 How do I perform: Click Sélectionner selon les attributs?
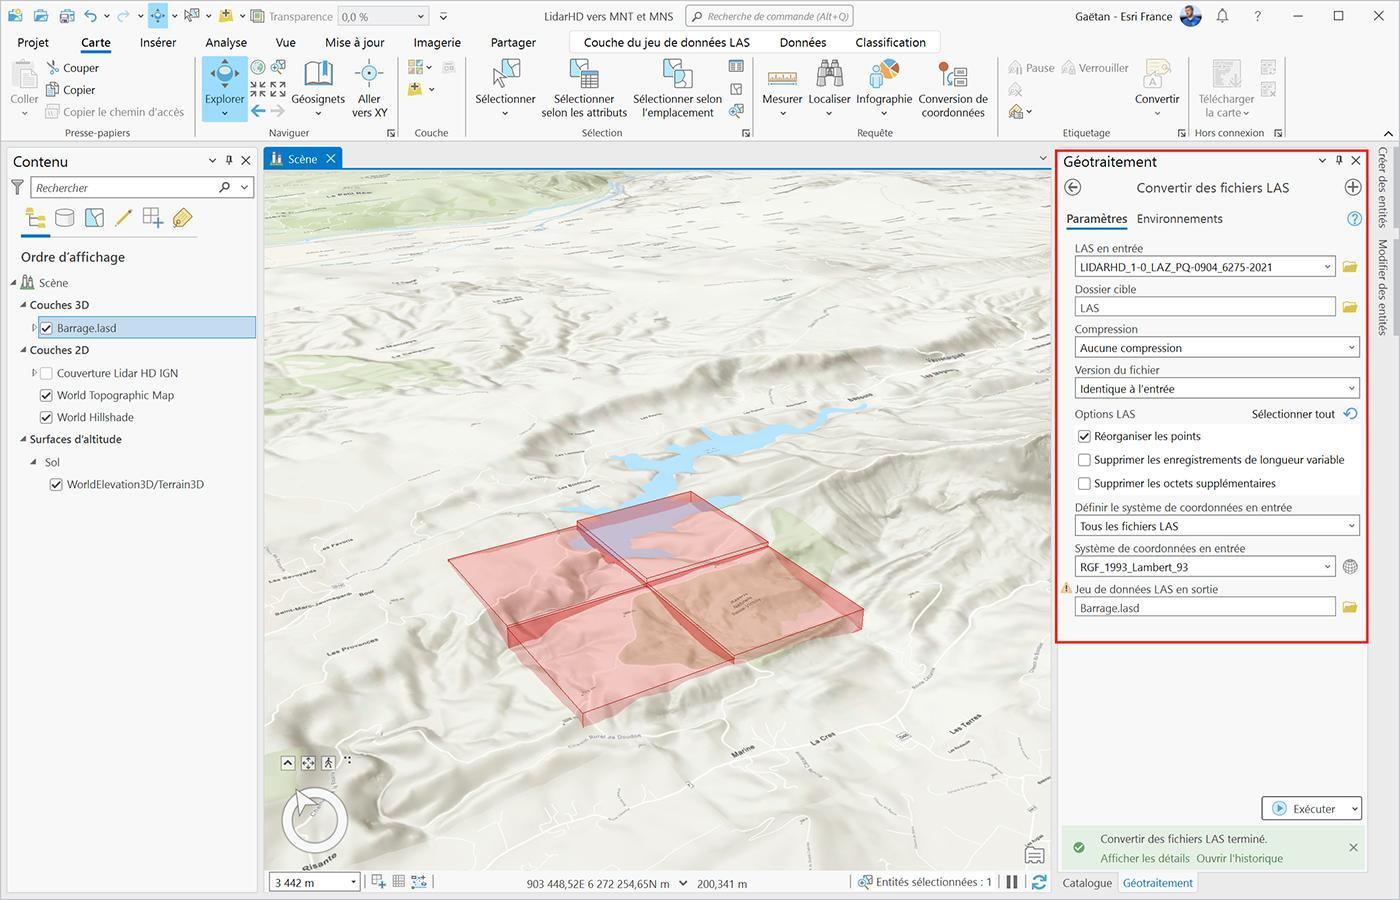[584, 88]
